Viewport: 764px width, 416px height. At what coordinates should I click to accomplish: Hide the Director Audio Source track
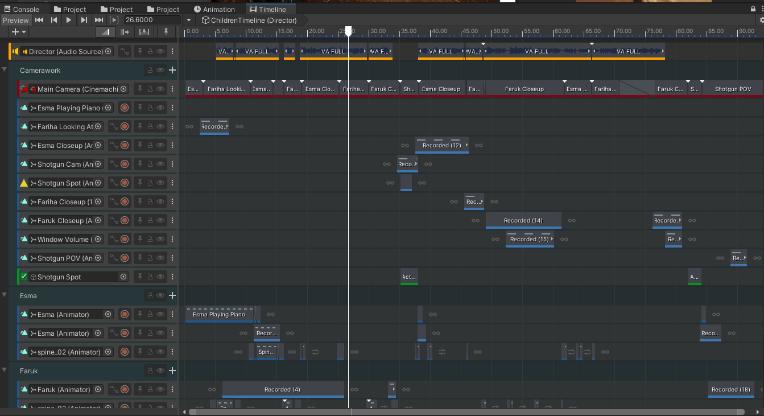pyautogui.click(x=160, y=52)
